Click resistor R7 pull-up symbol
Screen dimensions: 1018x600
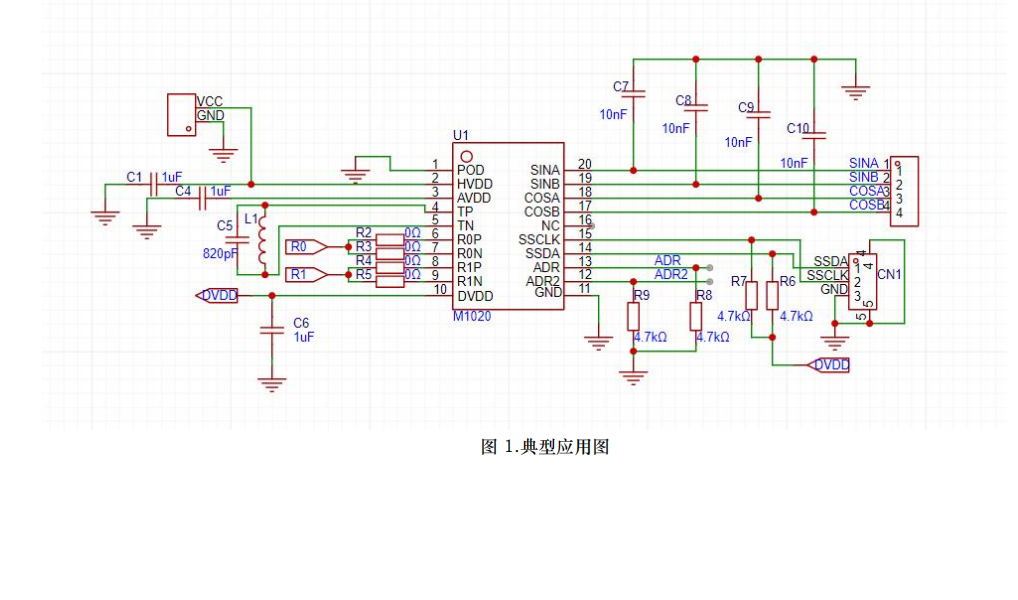coord(752,296)
